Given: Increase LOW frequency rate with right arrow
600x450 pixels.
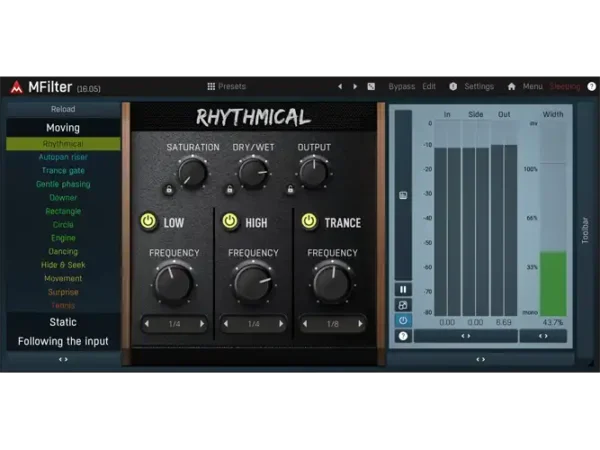Looking at the screenshot, I should [x=202, y=324].
